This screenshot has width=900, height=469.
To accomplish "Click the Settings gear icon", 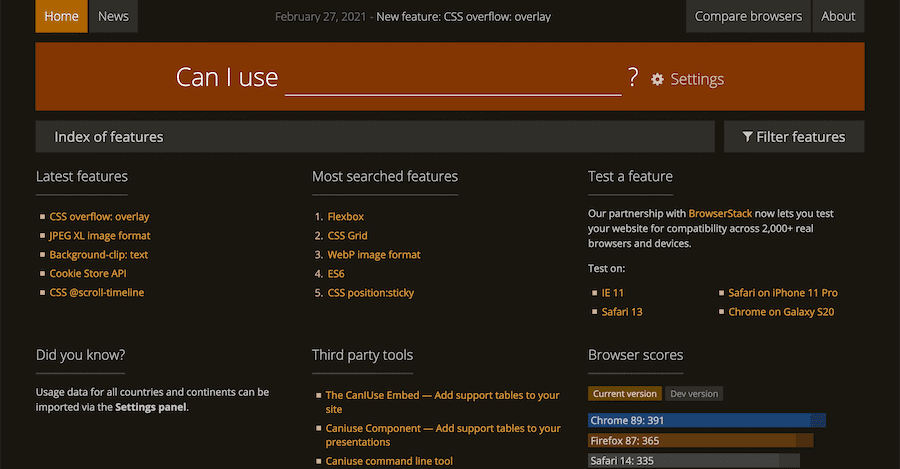I will click(x=657, y=79).
